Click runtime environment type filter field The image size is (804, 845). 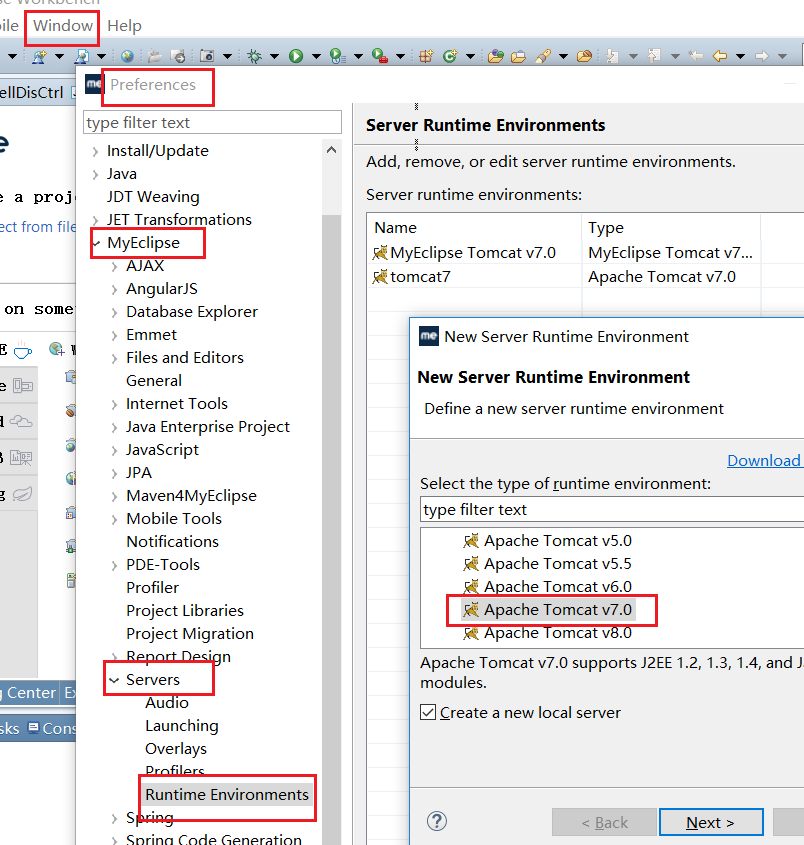[612, 509]
